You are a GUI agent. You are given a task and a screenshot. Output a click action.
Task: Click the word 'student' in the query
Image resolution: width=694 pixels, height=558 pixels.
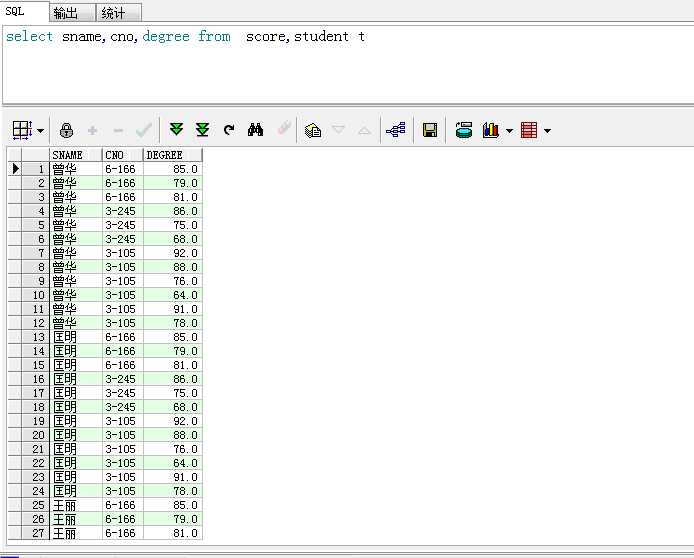321,36
